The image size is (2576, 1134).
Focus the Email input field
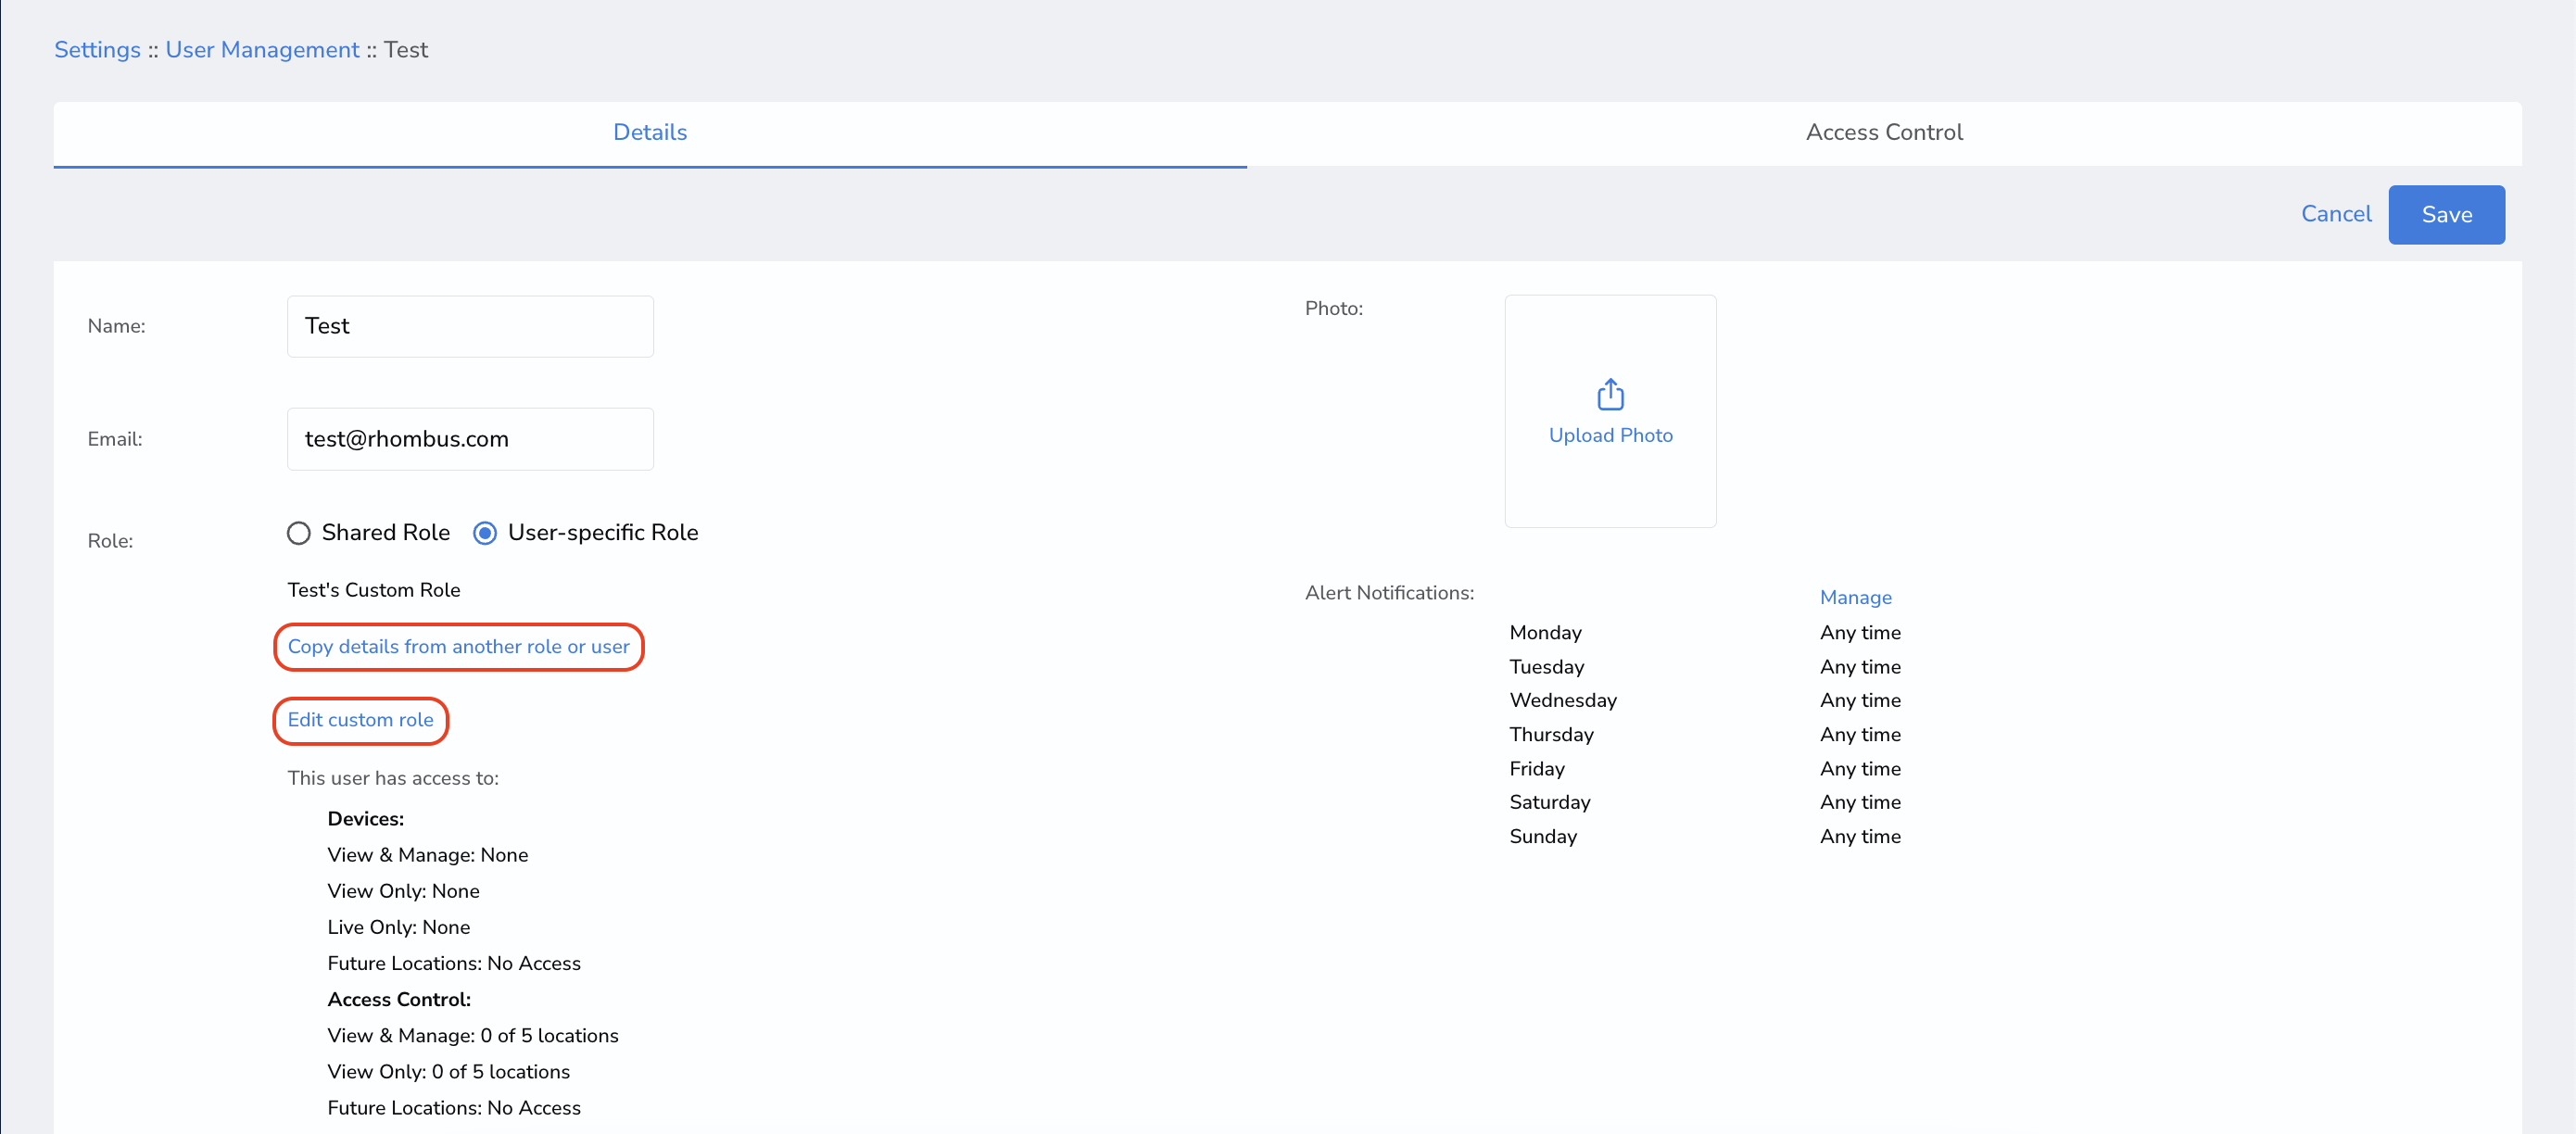coord(470,439)
